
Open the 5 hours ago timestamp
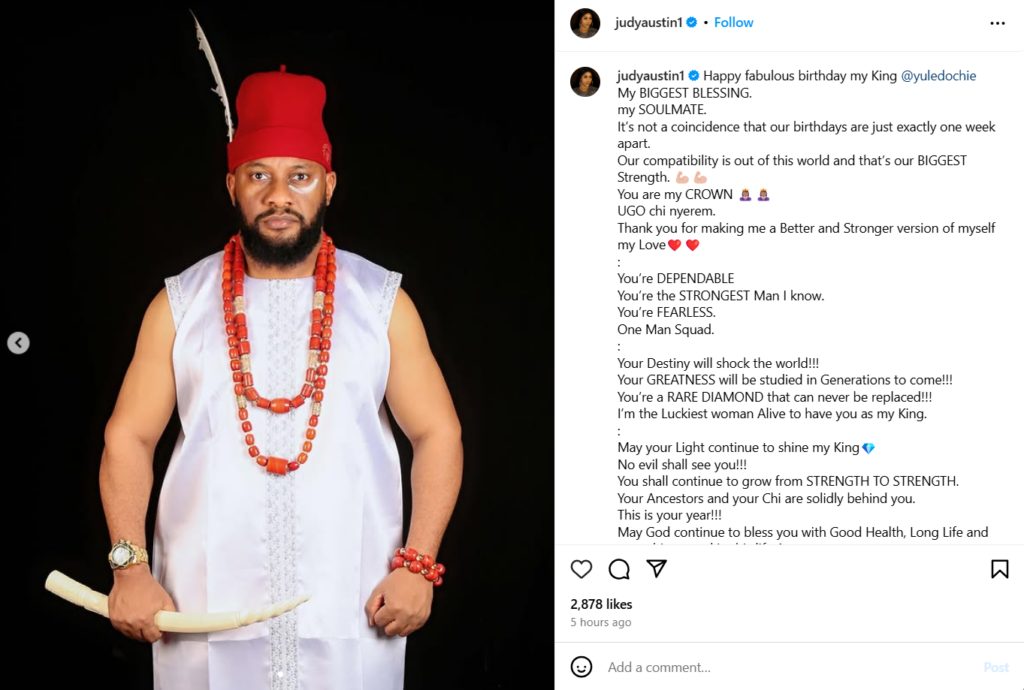(600, 622)
